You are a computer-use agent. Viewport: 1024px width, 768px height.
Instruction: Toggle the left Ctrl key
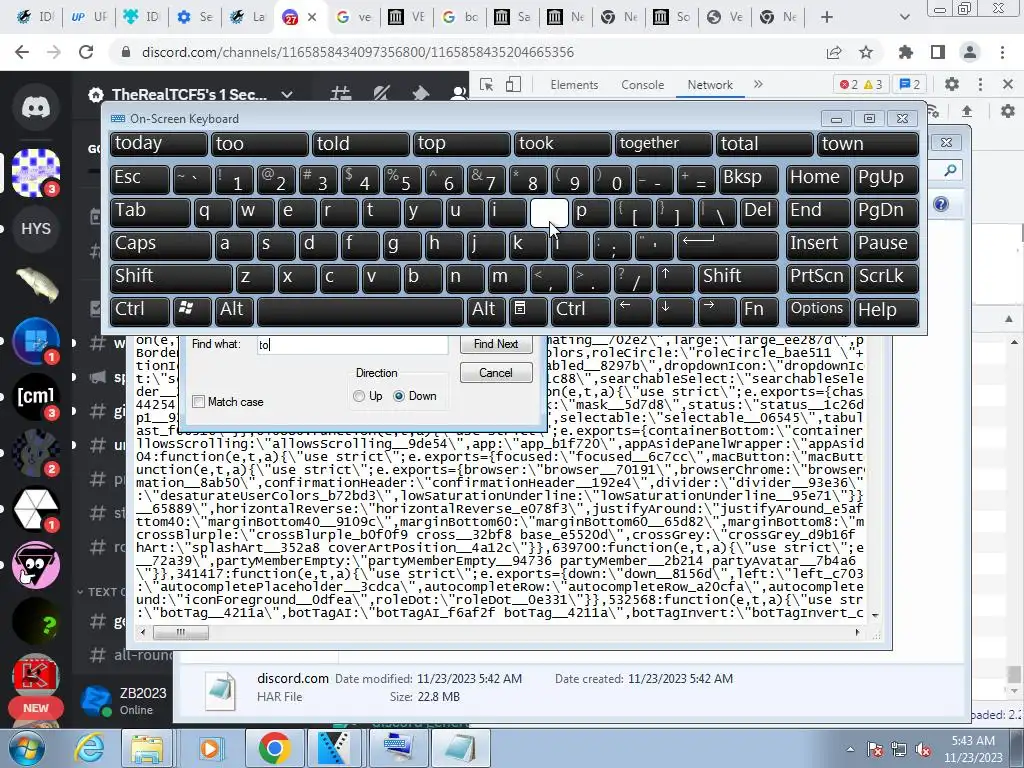tap(140, 310)
